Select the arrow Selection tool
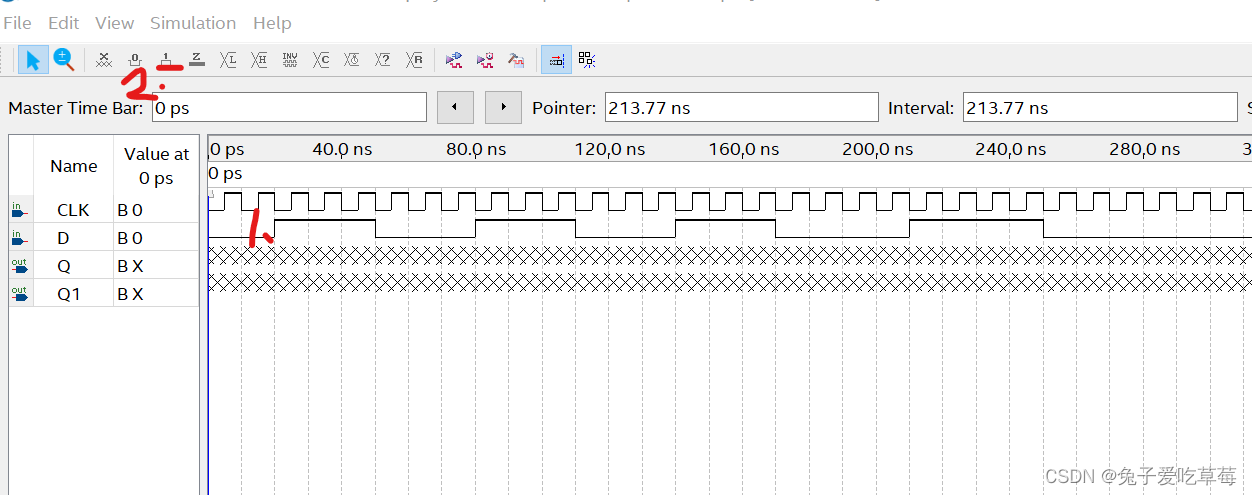The height and width of the screenshot is (495, 1252). pyautogui.click(x=32, y=60)
